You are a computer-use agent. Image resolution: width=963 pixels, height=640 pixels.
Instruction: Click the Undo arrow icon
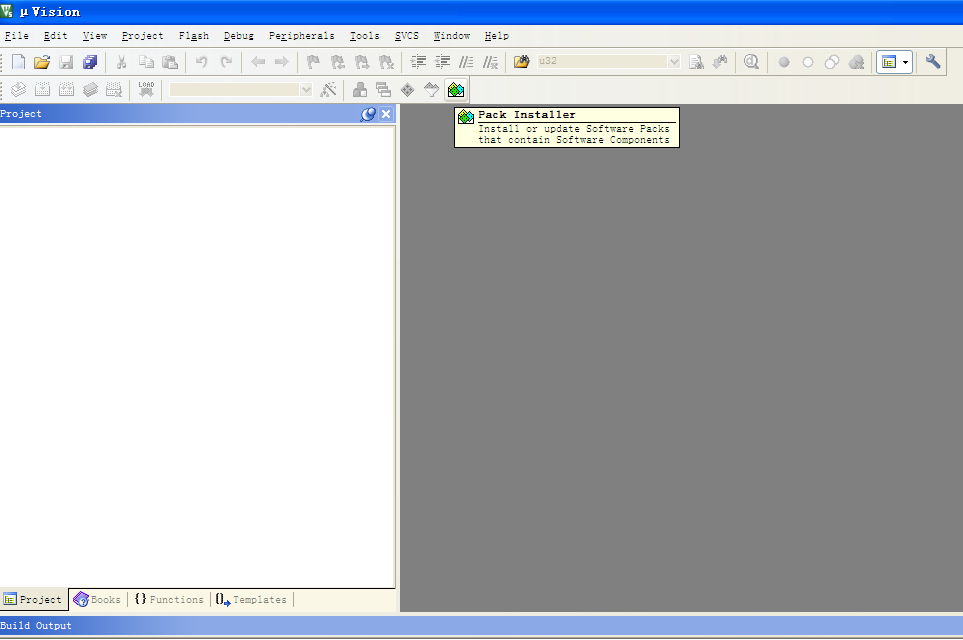coord(201,62)
